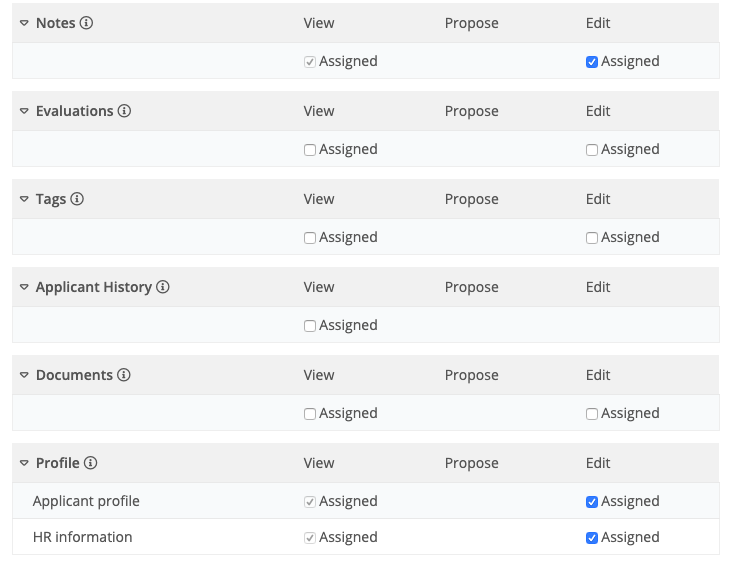Collapse the Notes section triangle

(24, 23)
